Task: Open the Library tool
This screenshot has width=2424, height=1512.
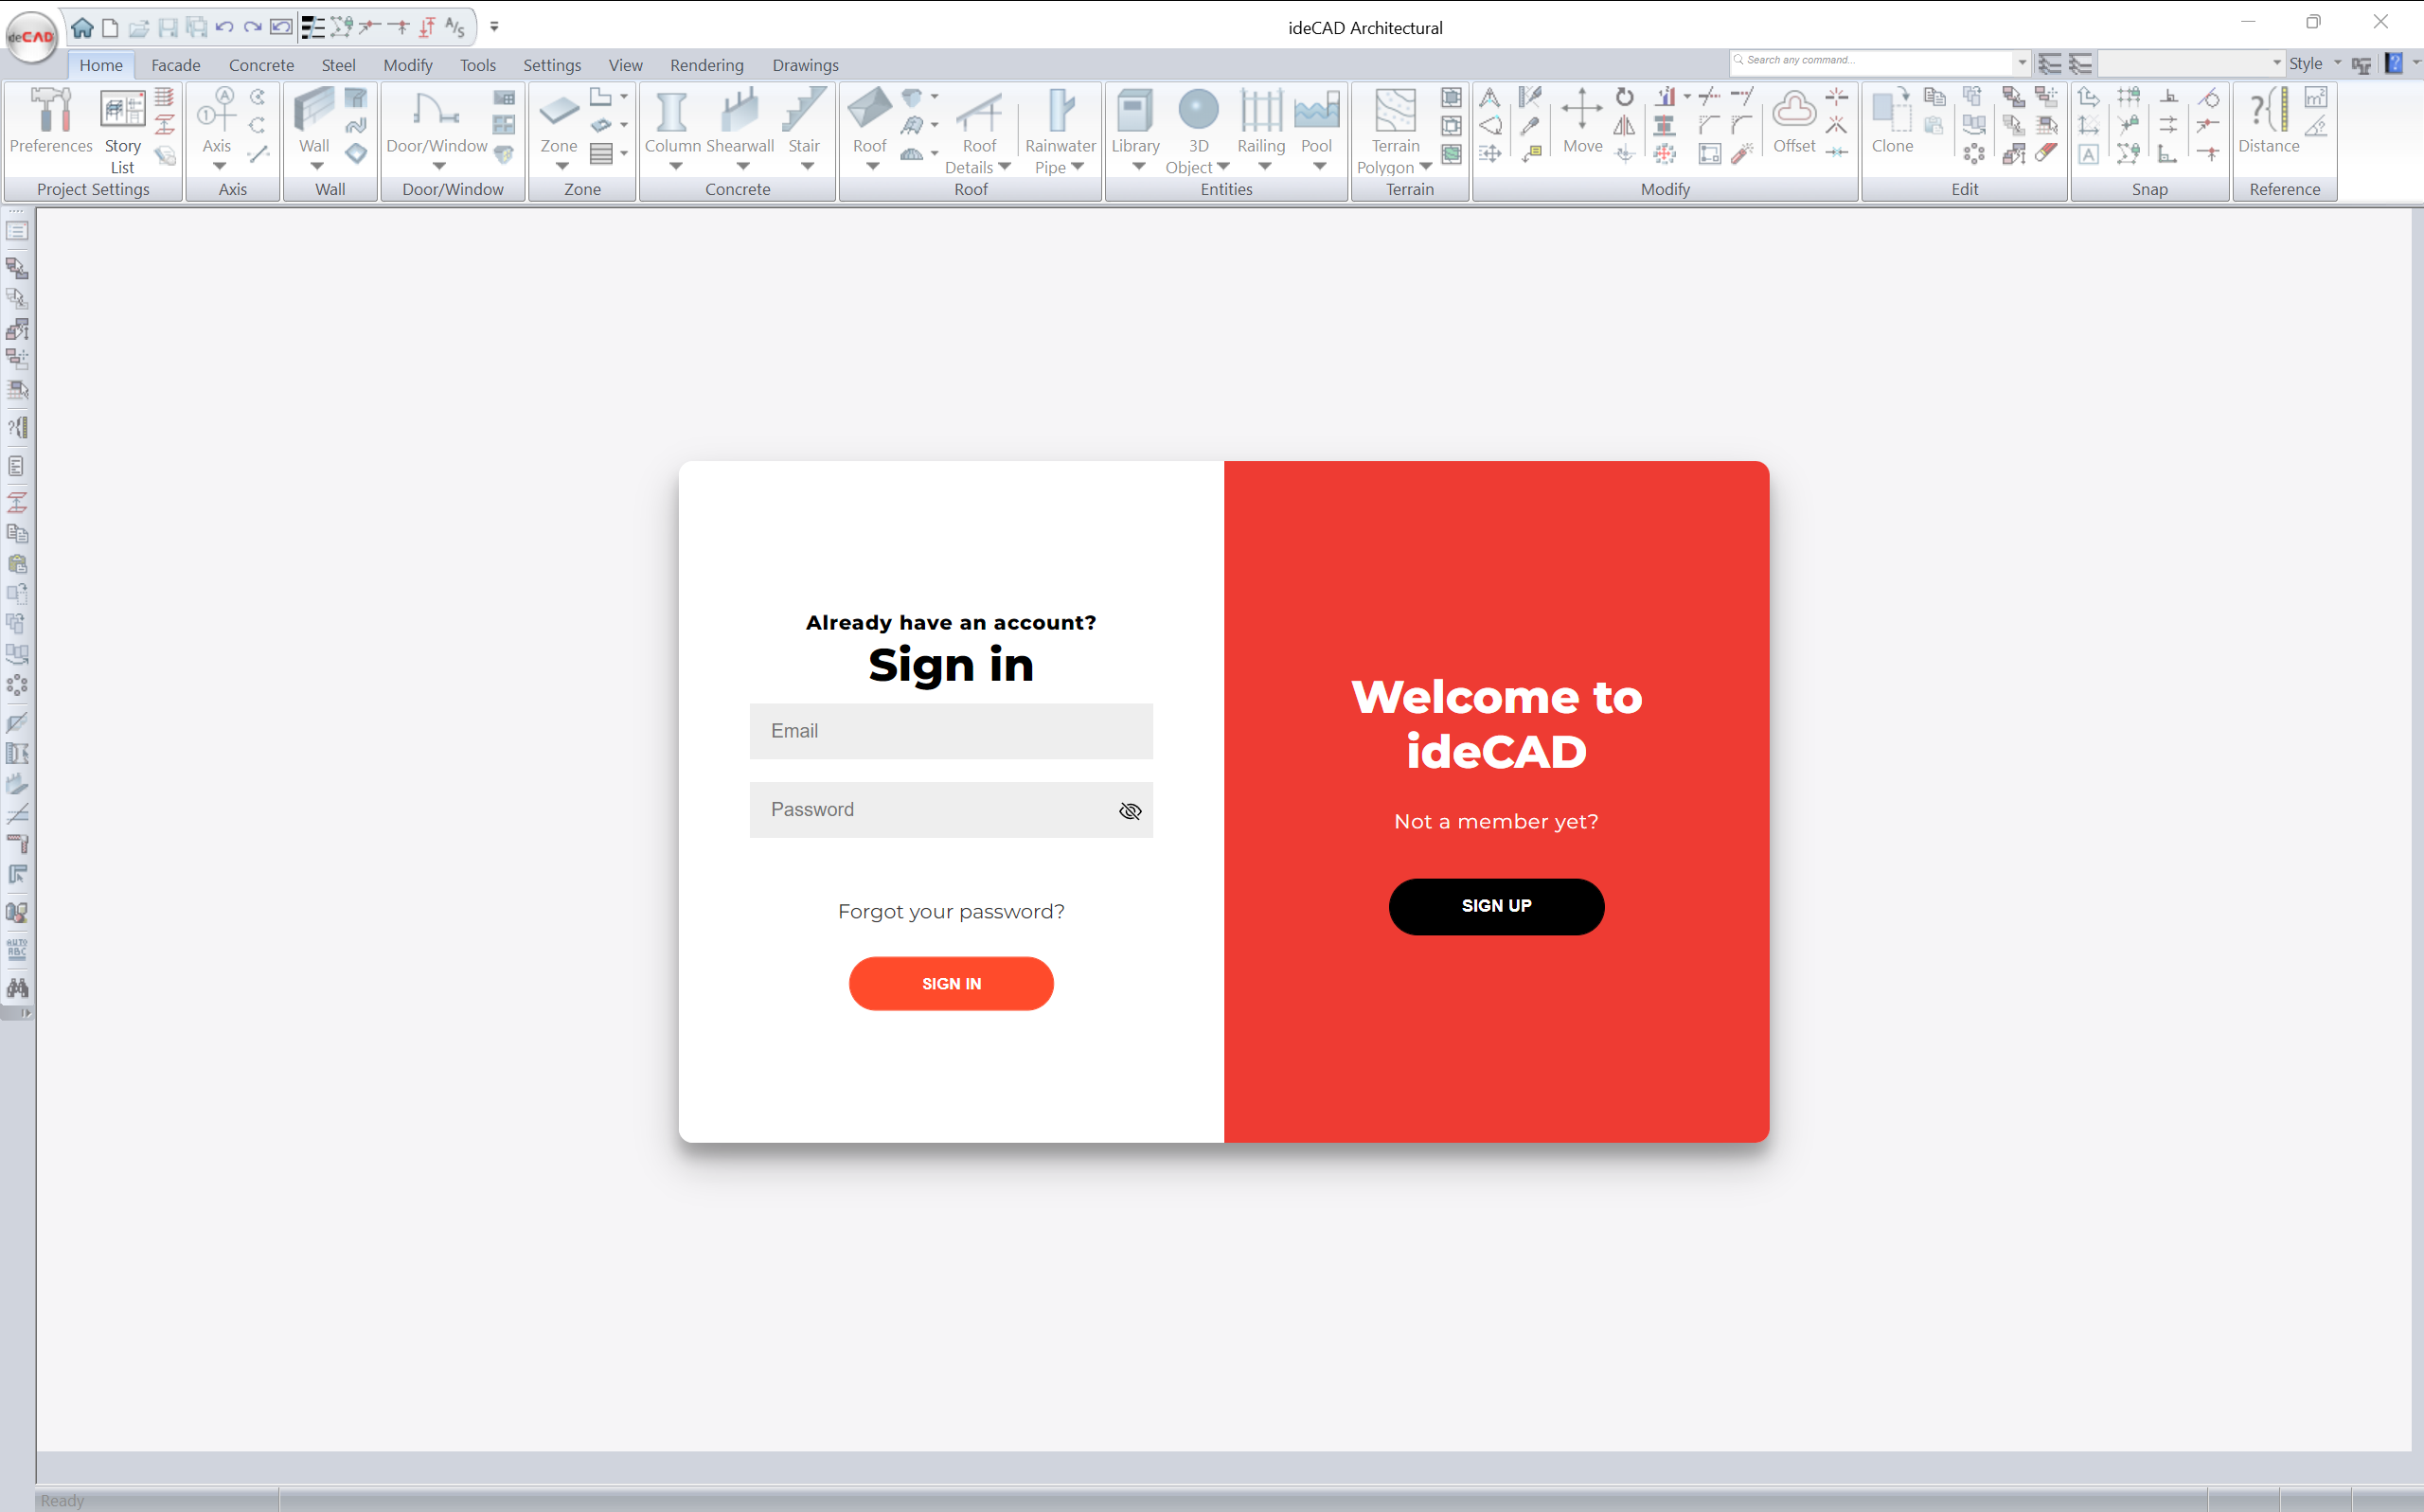Action: pos(1136,121)
